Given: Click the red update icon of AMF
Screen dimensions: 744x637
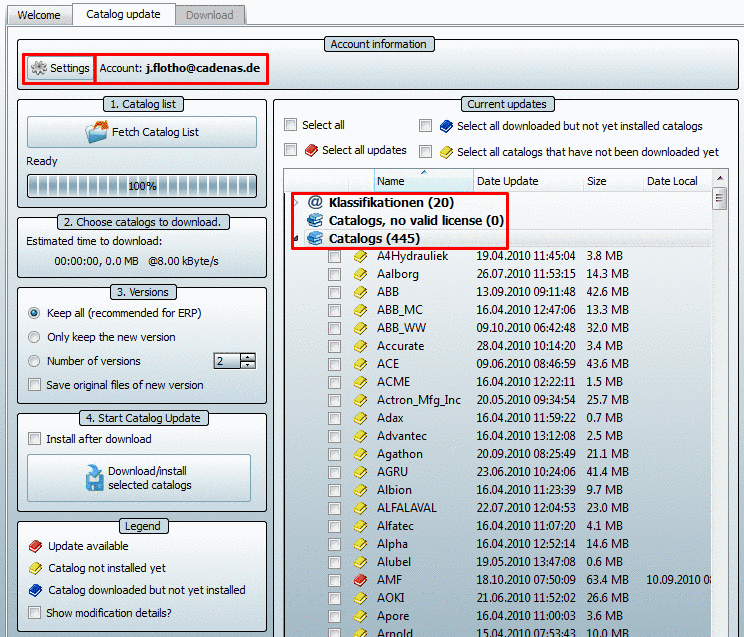Looking at the screenshot, I should click(x=361, y=580).
